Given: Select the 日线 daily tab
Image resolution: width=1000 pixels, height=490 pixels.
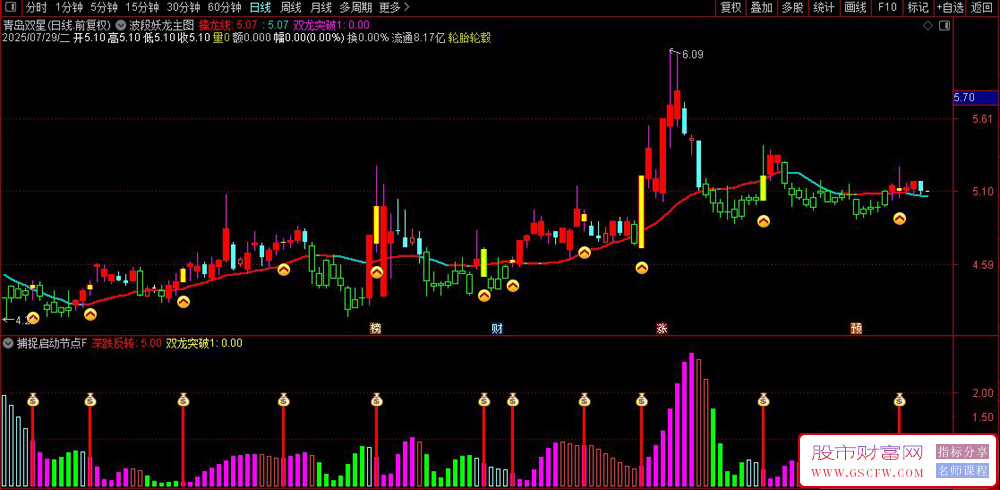Looking at the screenshot, I should 260,8.
